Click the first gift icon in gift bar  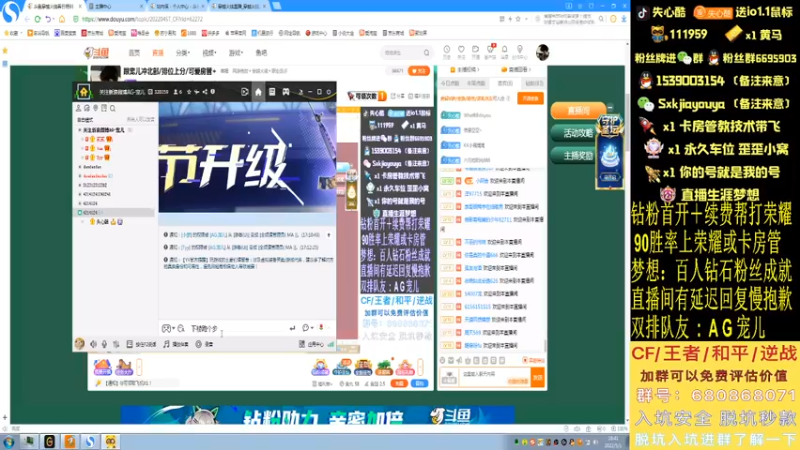(x=103, y=367)
